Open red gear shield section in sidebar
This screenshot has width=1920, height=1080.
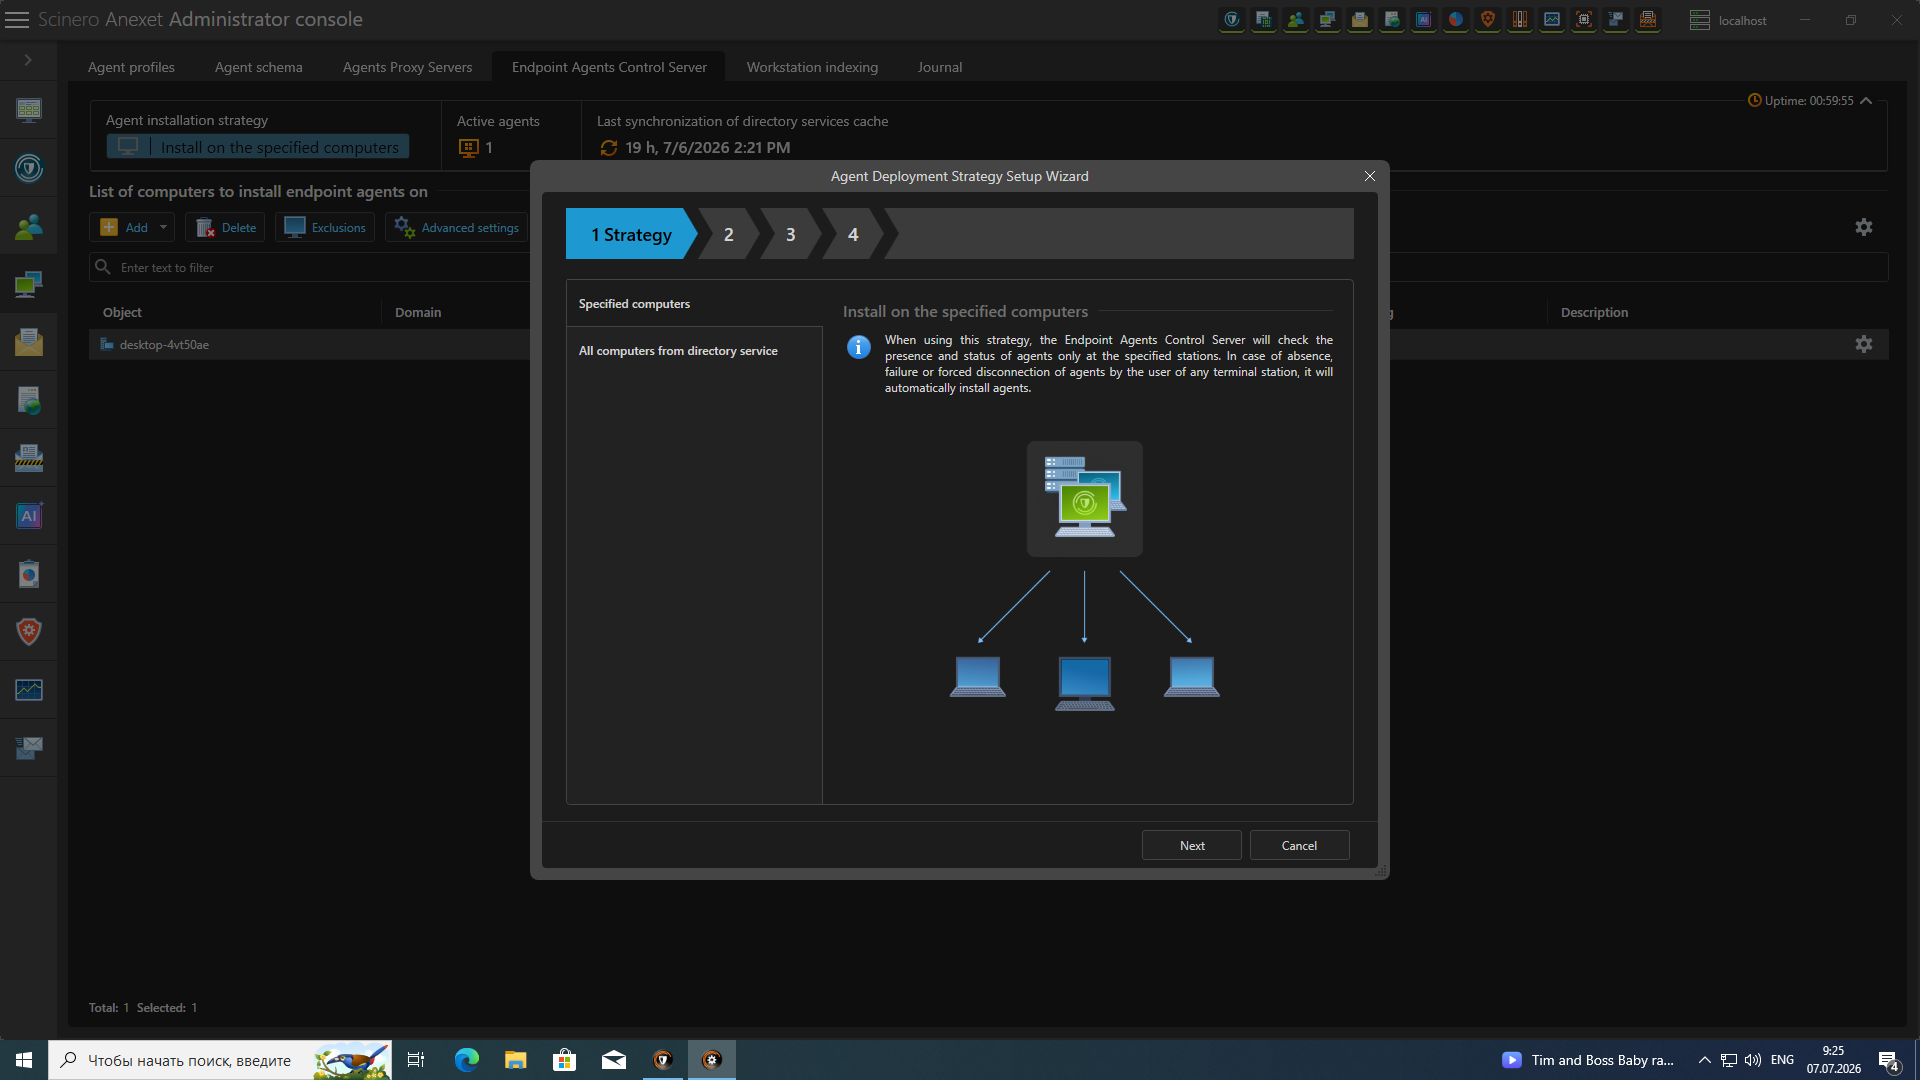click(x=29, y=632)
